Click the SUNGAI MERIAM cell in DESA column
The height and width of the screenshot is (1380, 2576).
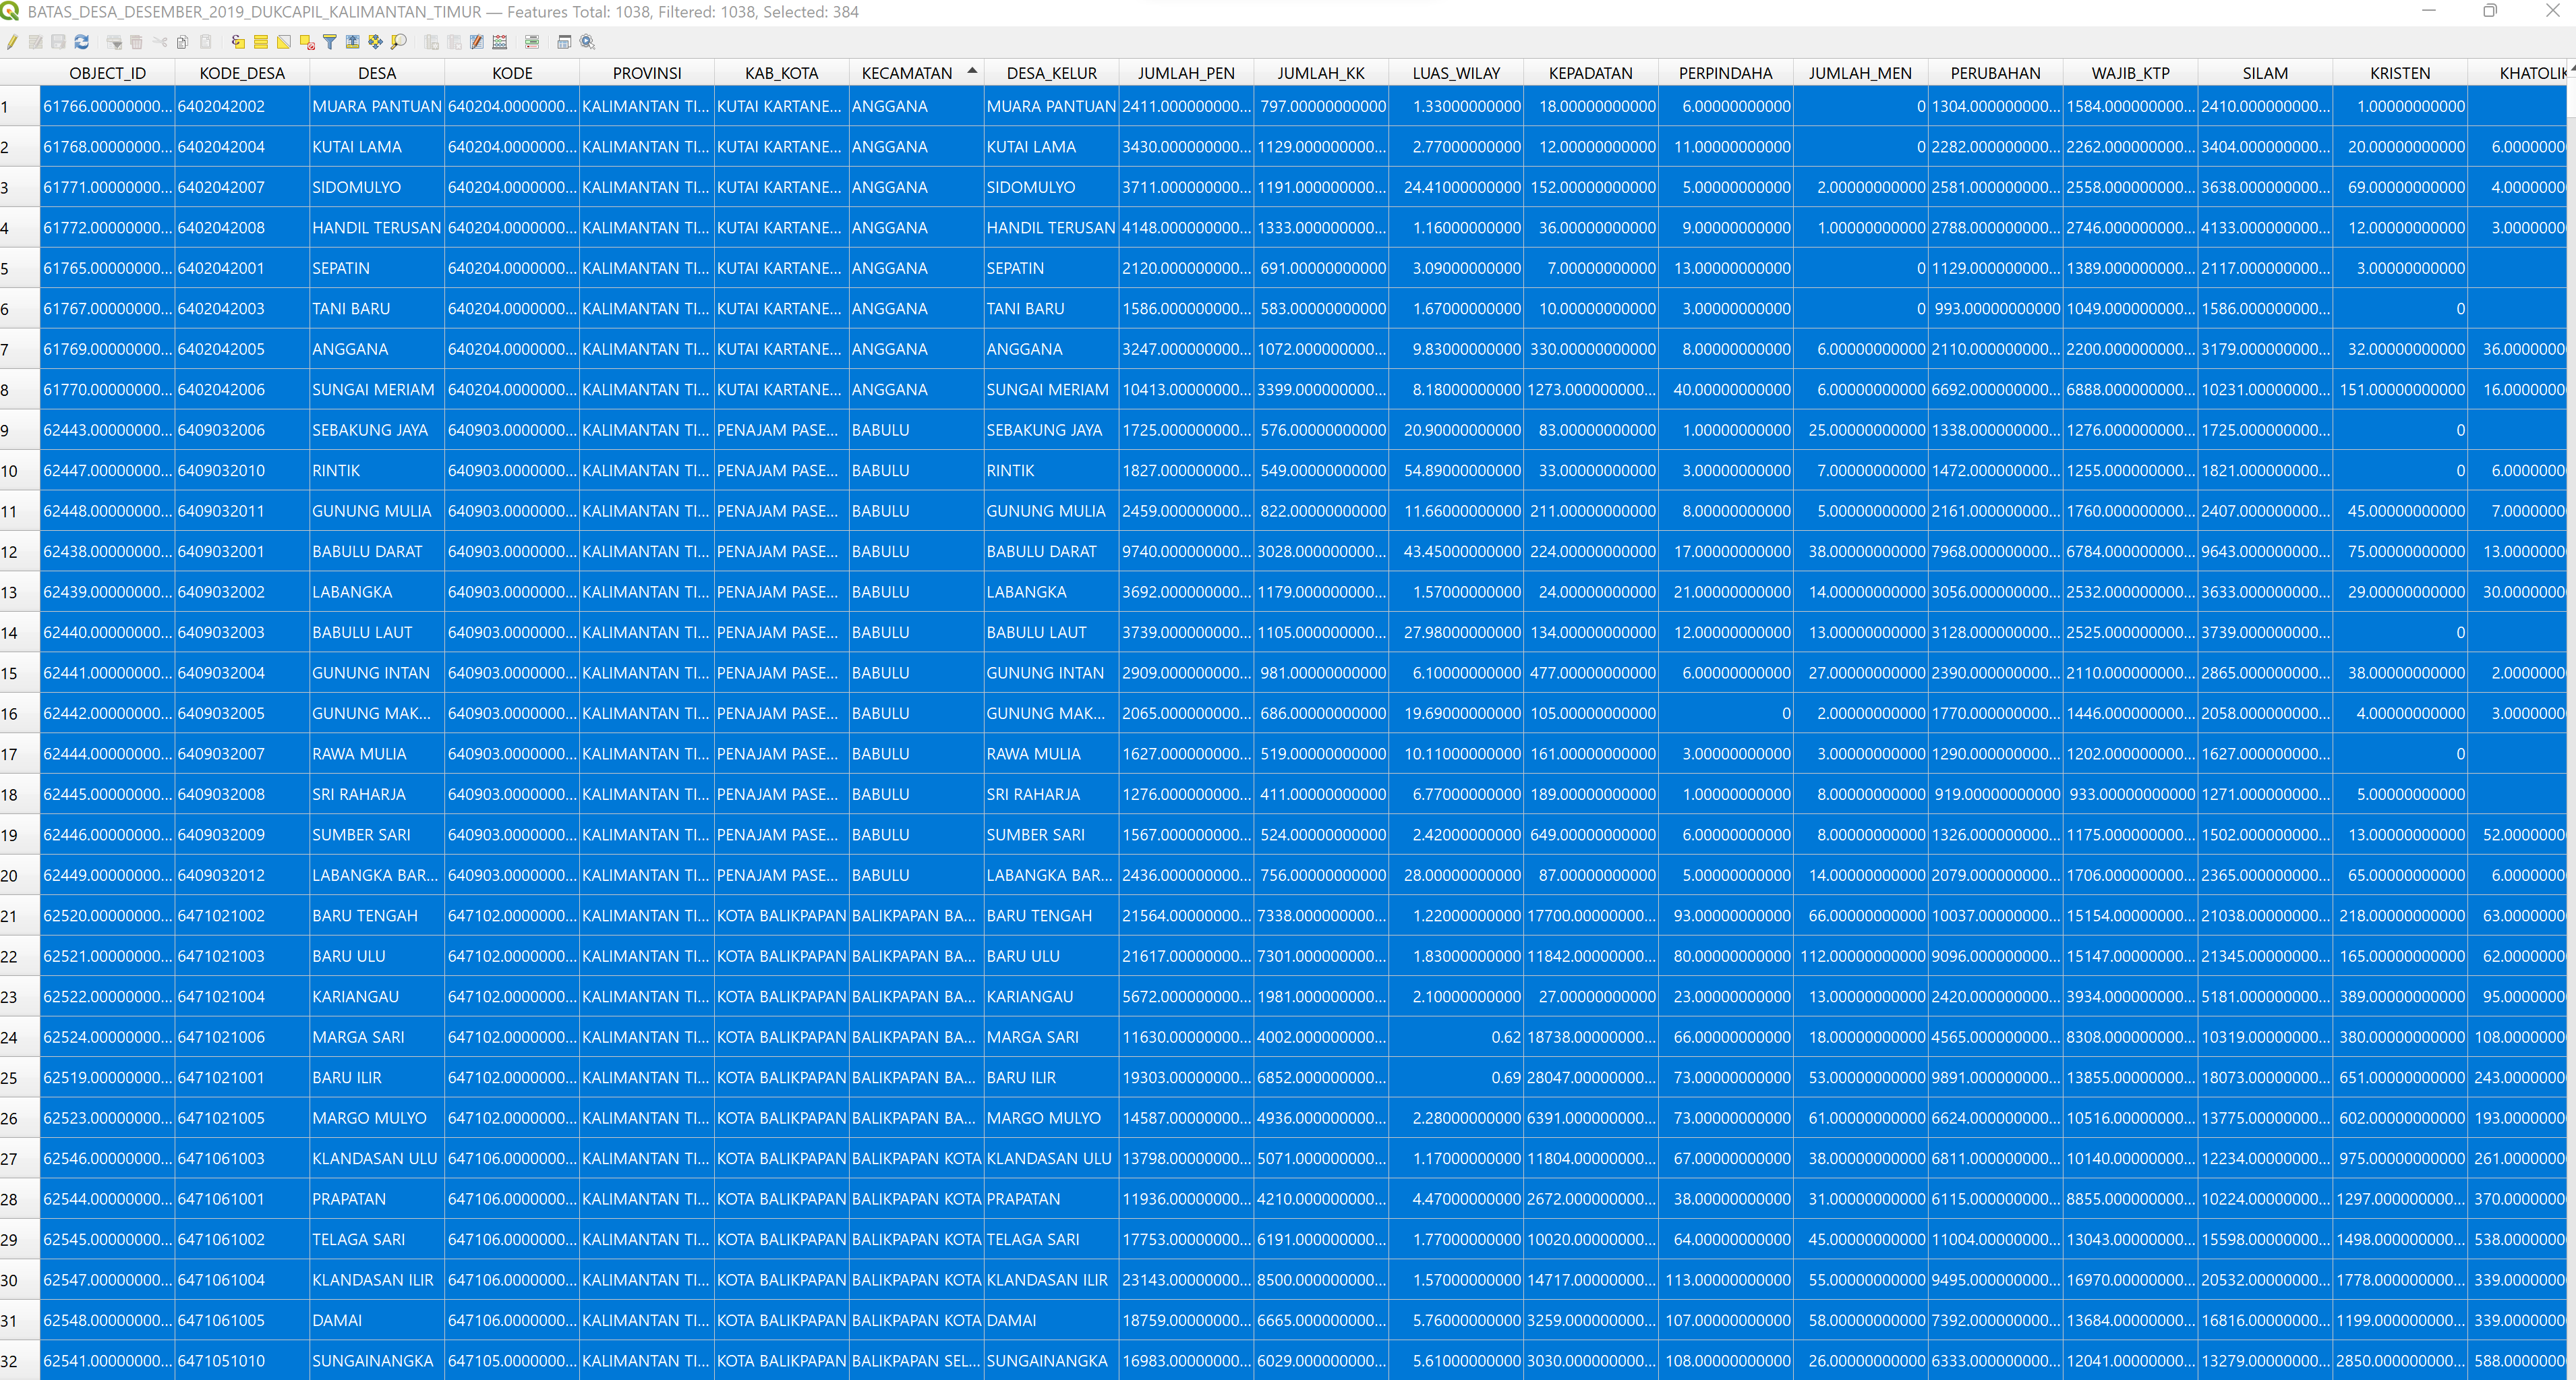click(373, 390)
